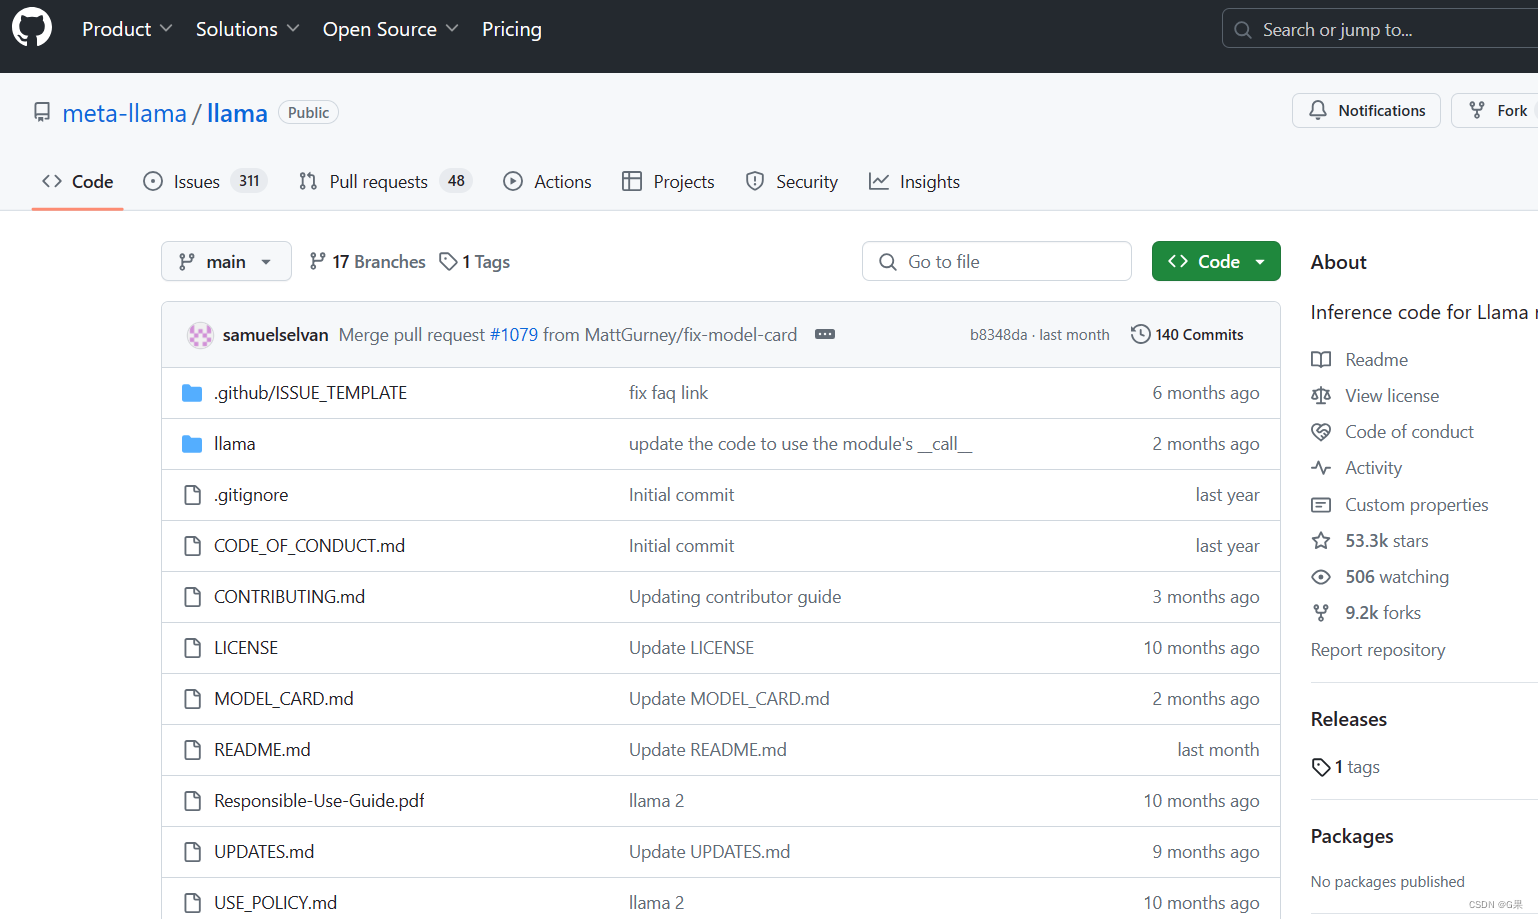
Task: Open Custom properties link
Action: 1399,505
